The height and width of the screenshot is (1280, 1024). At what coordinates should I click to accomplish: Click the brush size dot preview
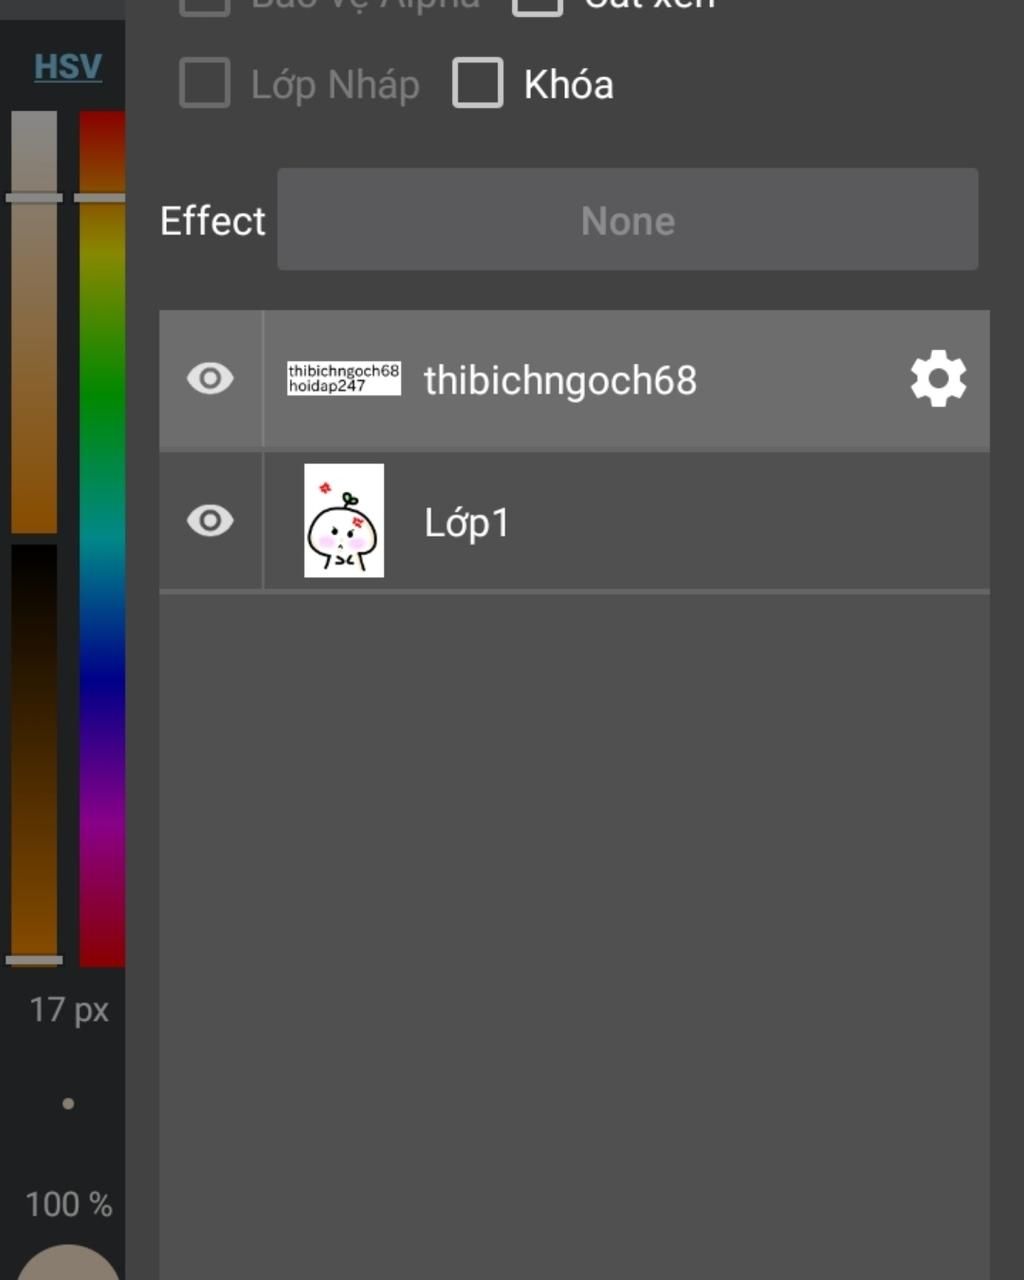pos(68,1104)
